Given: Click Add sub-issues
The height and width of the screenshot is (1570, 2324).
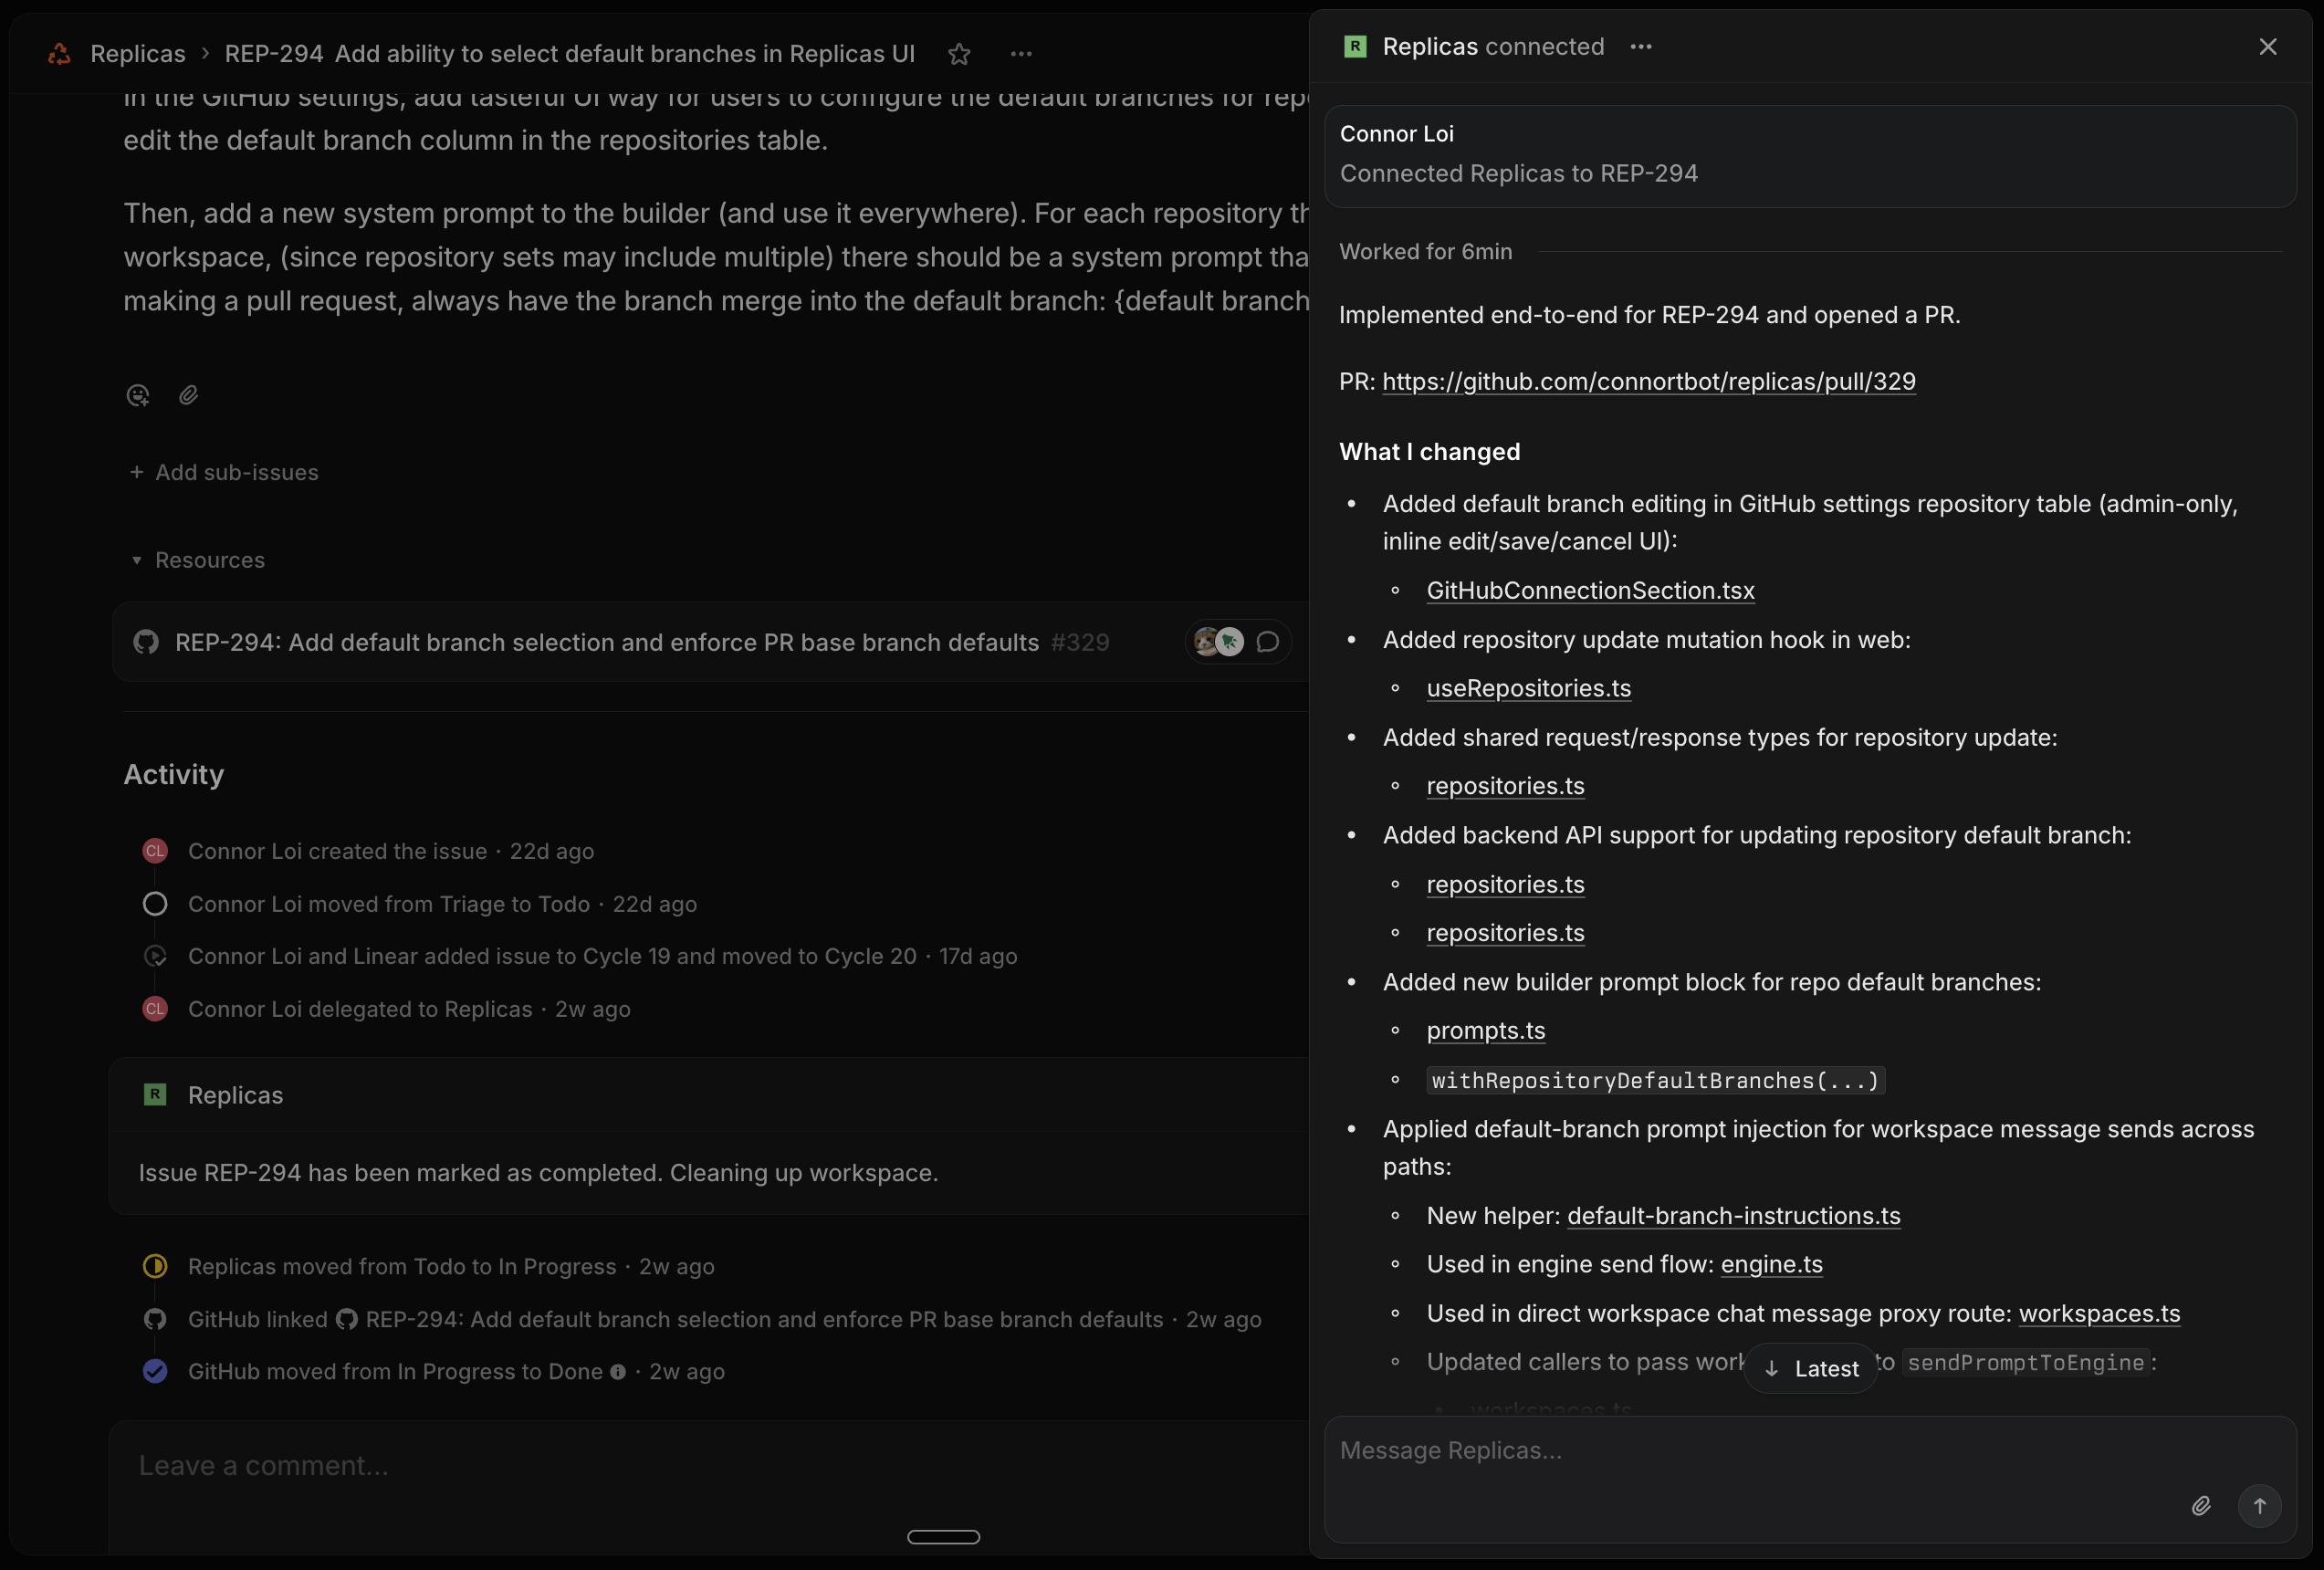Looking at the screenshot, I should coord(224,473).
